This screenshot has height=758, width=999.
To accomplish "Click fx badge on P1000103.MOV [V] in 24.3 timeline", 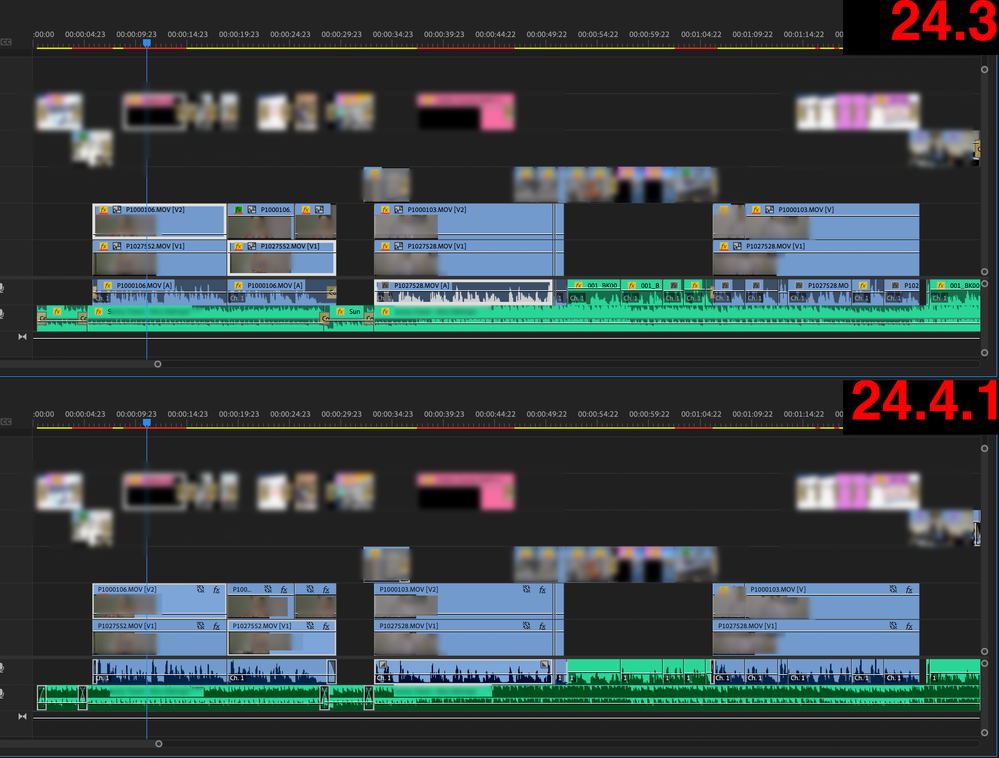I will pyautogui.click(x=756, y=210).
